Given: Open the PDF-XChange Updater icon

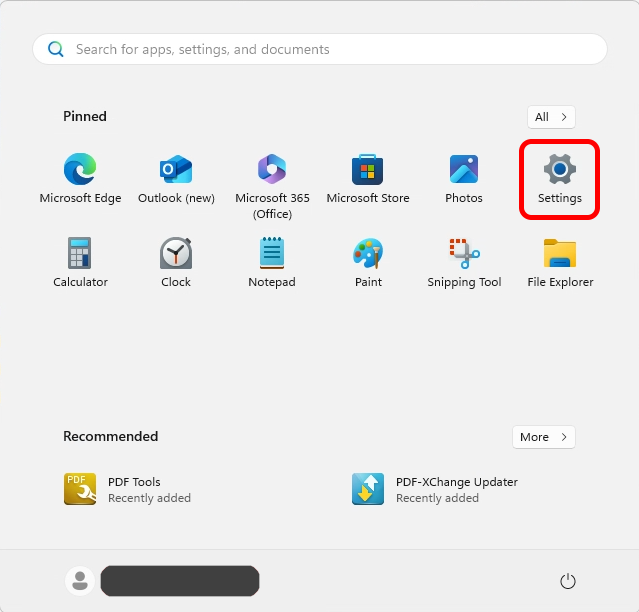Looking at the screenshot, I should point(368,489).
